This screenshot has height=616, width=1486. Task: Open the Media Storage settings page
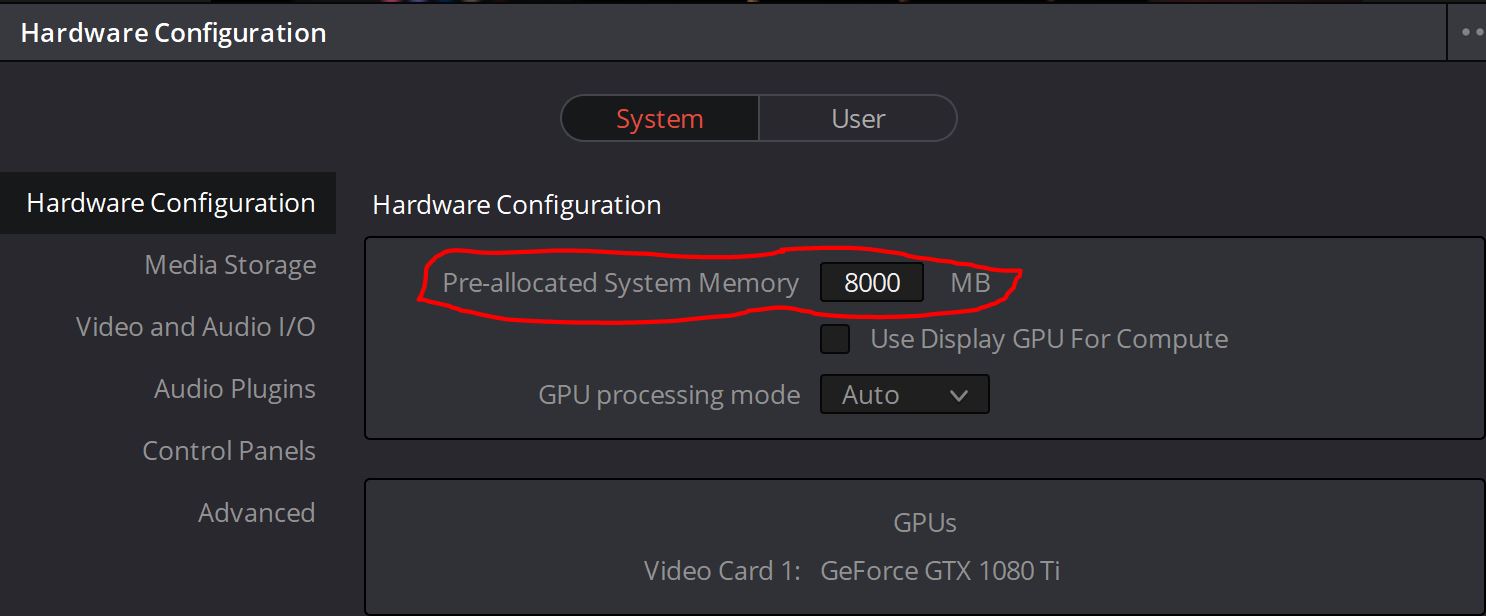click(230, 264)
